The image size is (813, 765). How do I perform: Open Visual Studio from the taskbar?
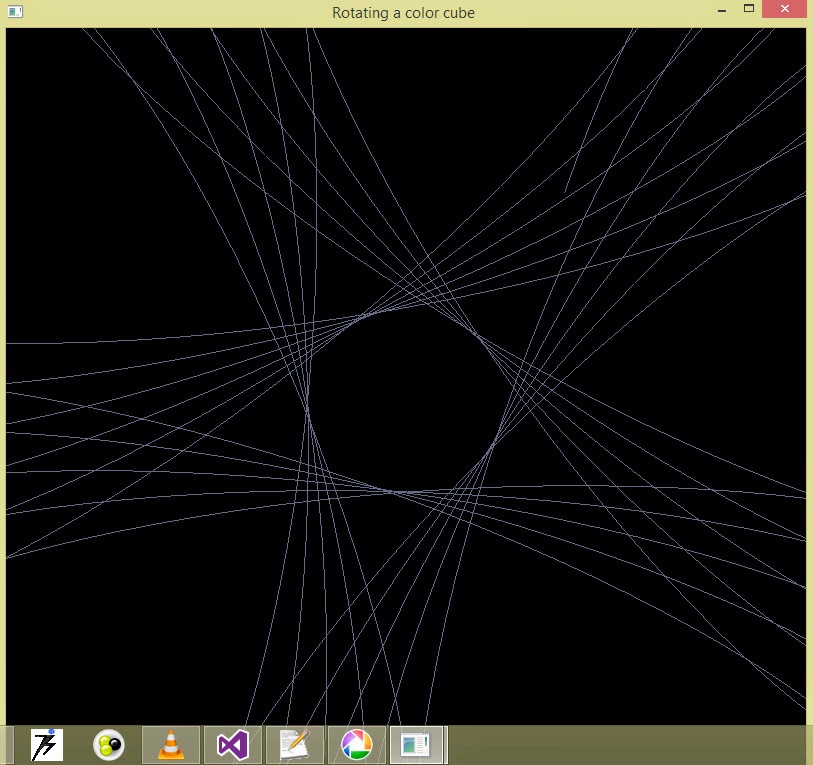coord(232,744)
